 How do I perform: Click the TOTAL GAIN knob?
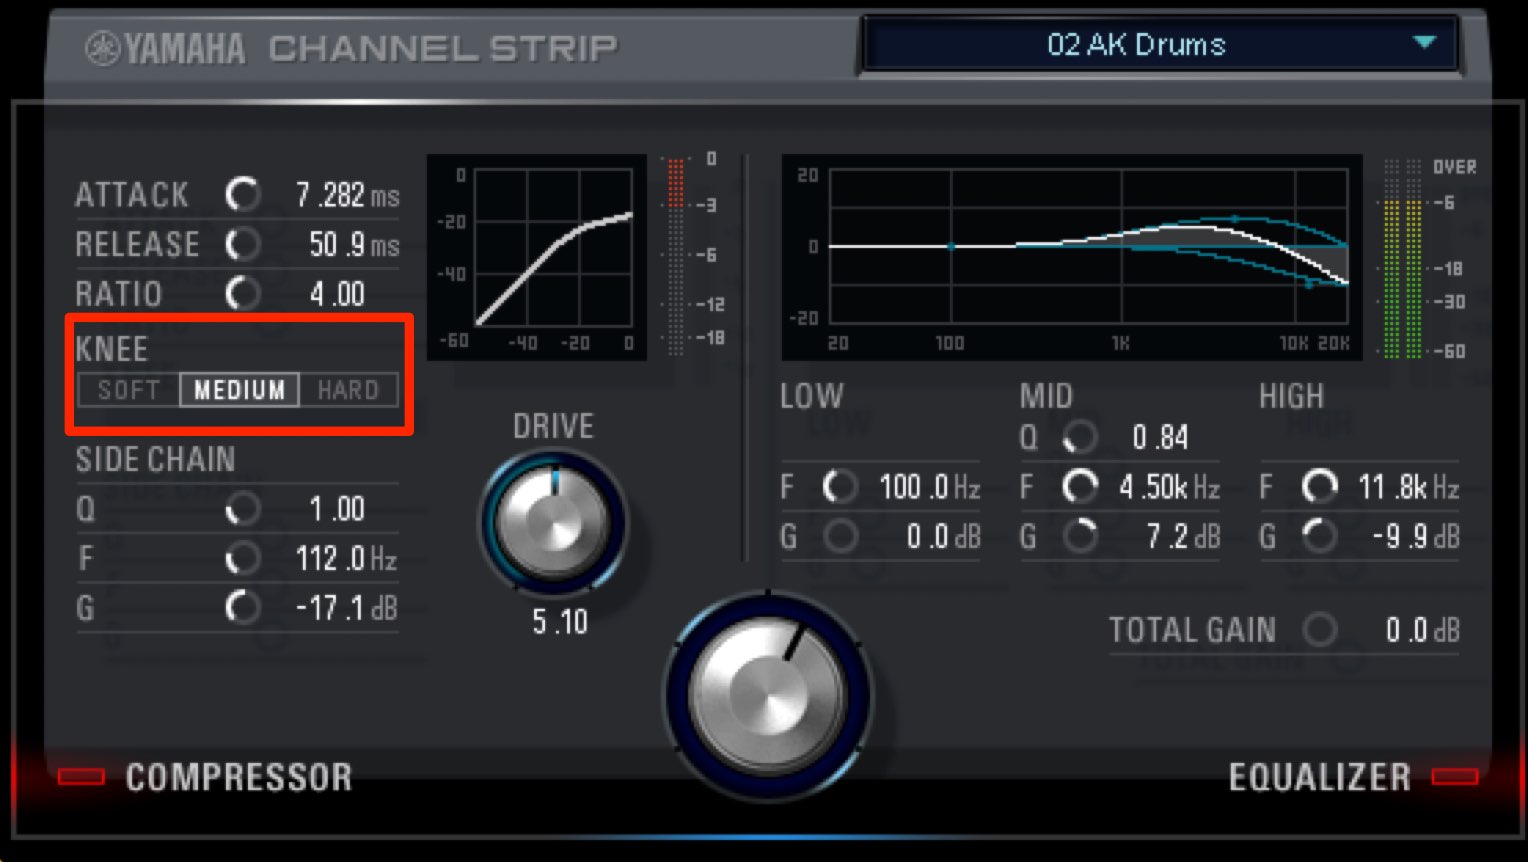tap(1319, 630)
